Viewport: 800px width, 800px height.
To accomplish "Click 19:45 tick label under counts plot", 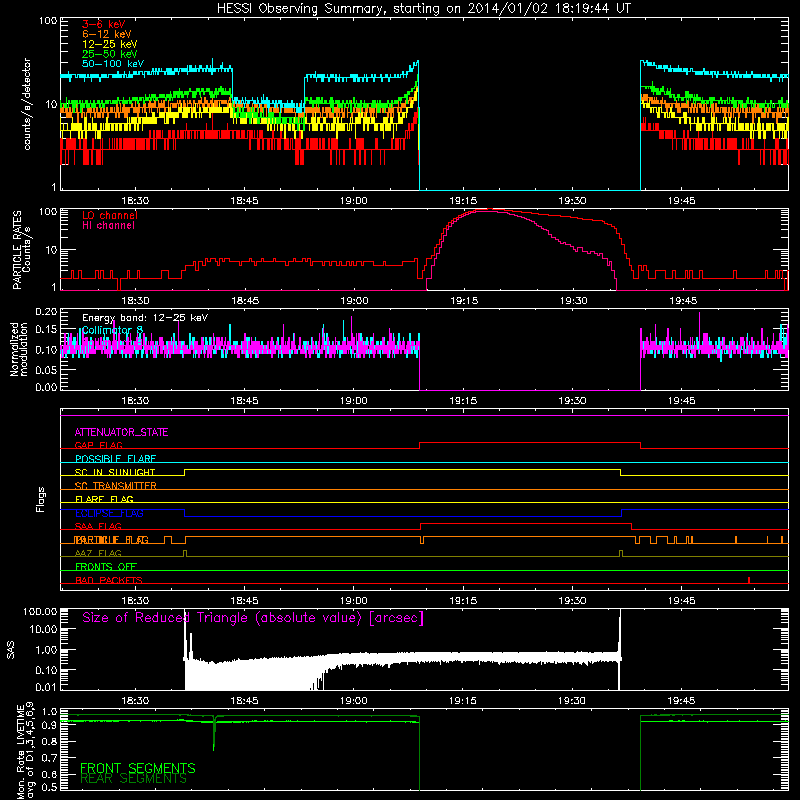I will tap(682, 201).
